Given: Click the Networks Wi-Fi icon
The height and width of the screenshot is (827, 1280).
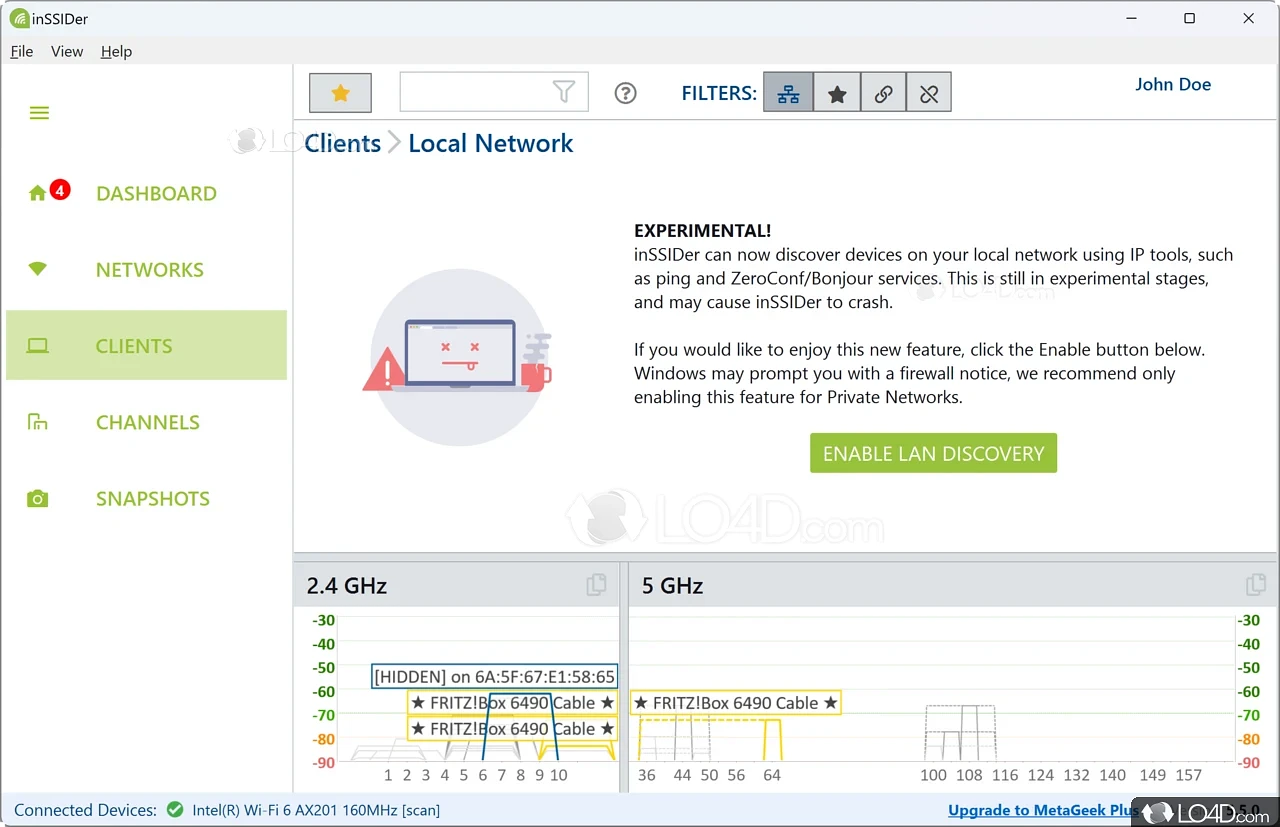Looking at the screenshot, I should click(x=38, y=269).
